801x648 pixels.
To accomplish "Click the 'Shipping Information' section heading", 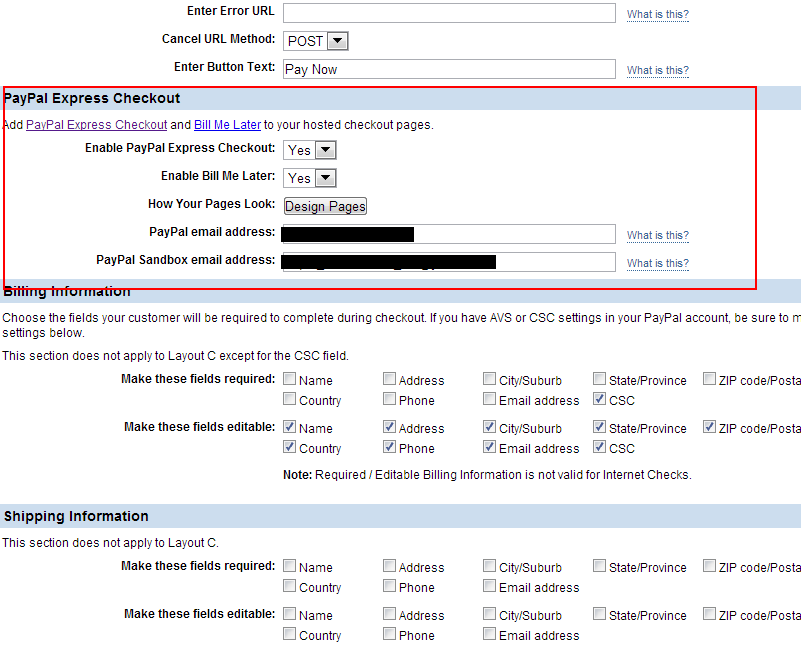I will 76,516.
